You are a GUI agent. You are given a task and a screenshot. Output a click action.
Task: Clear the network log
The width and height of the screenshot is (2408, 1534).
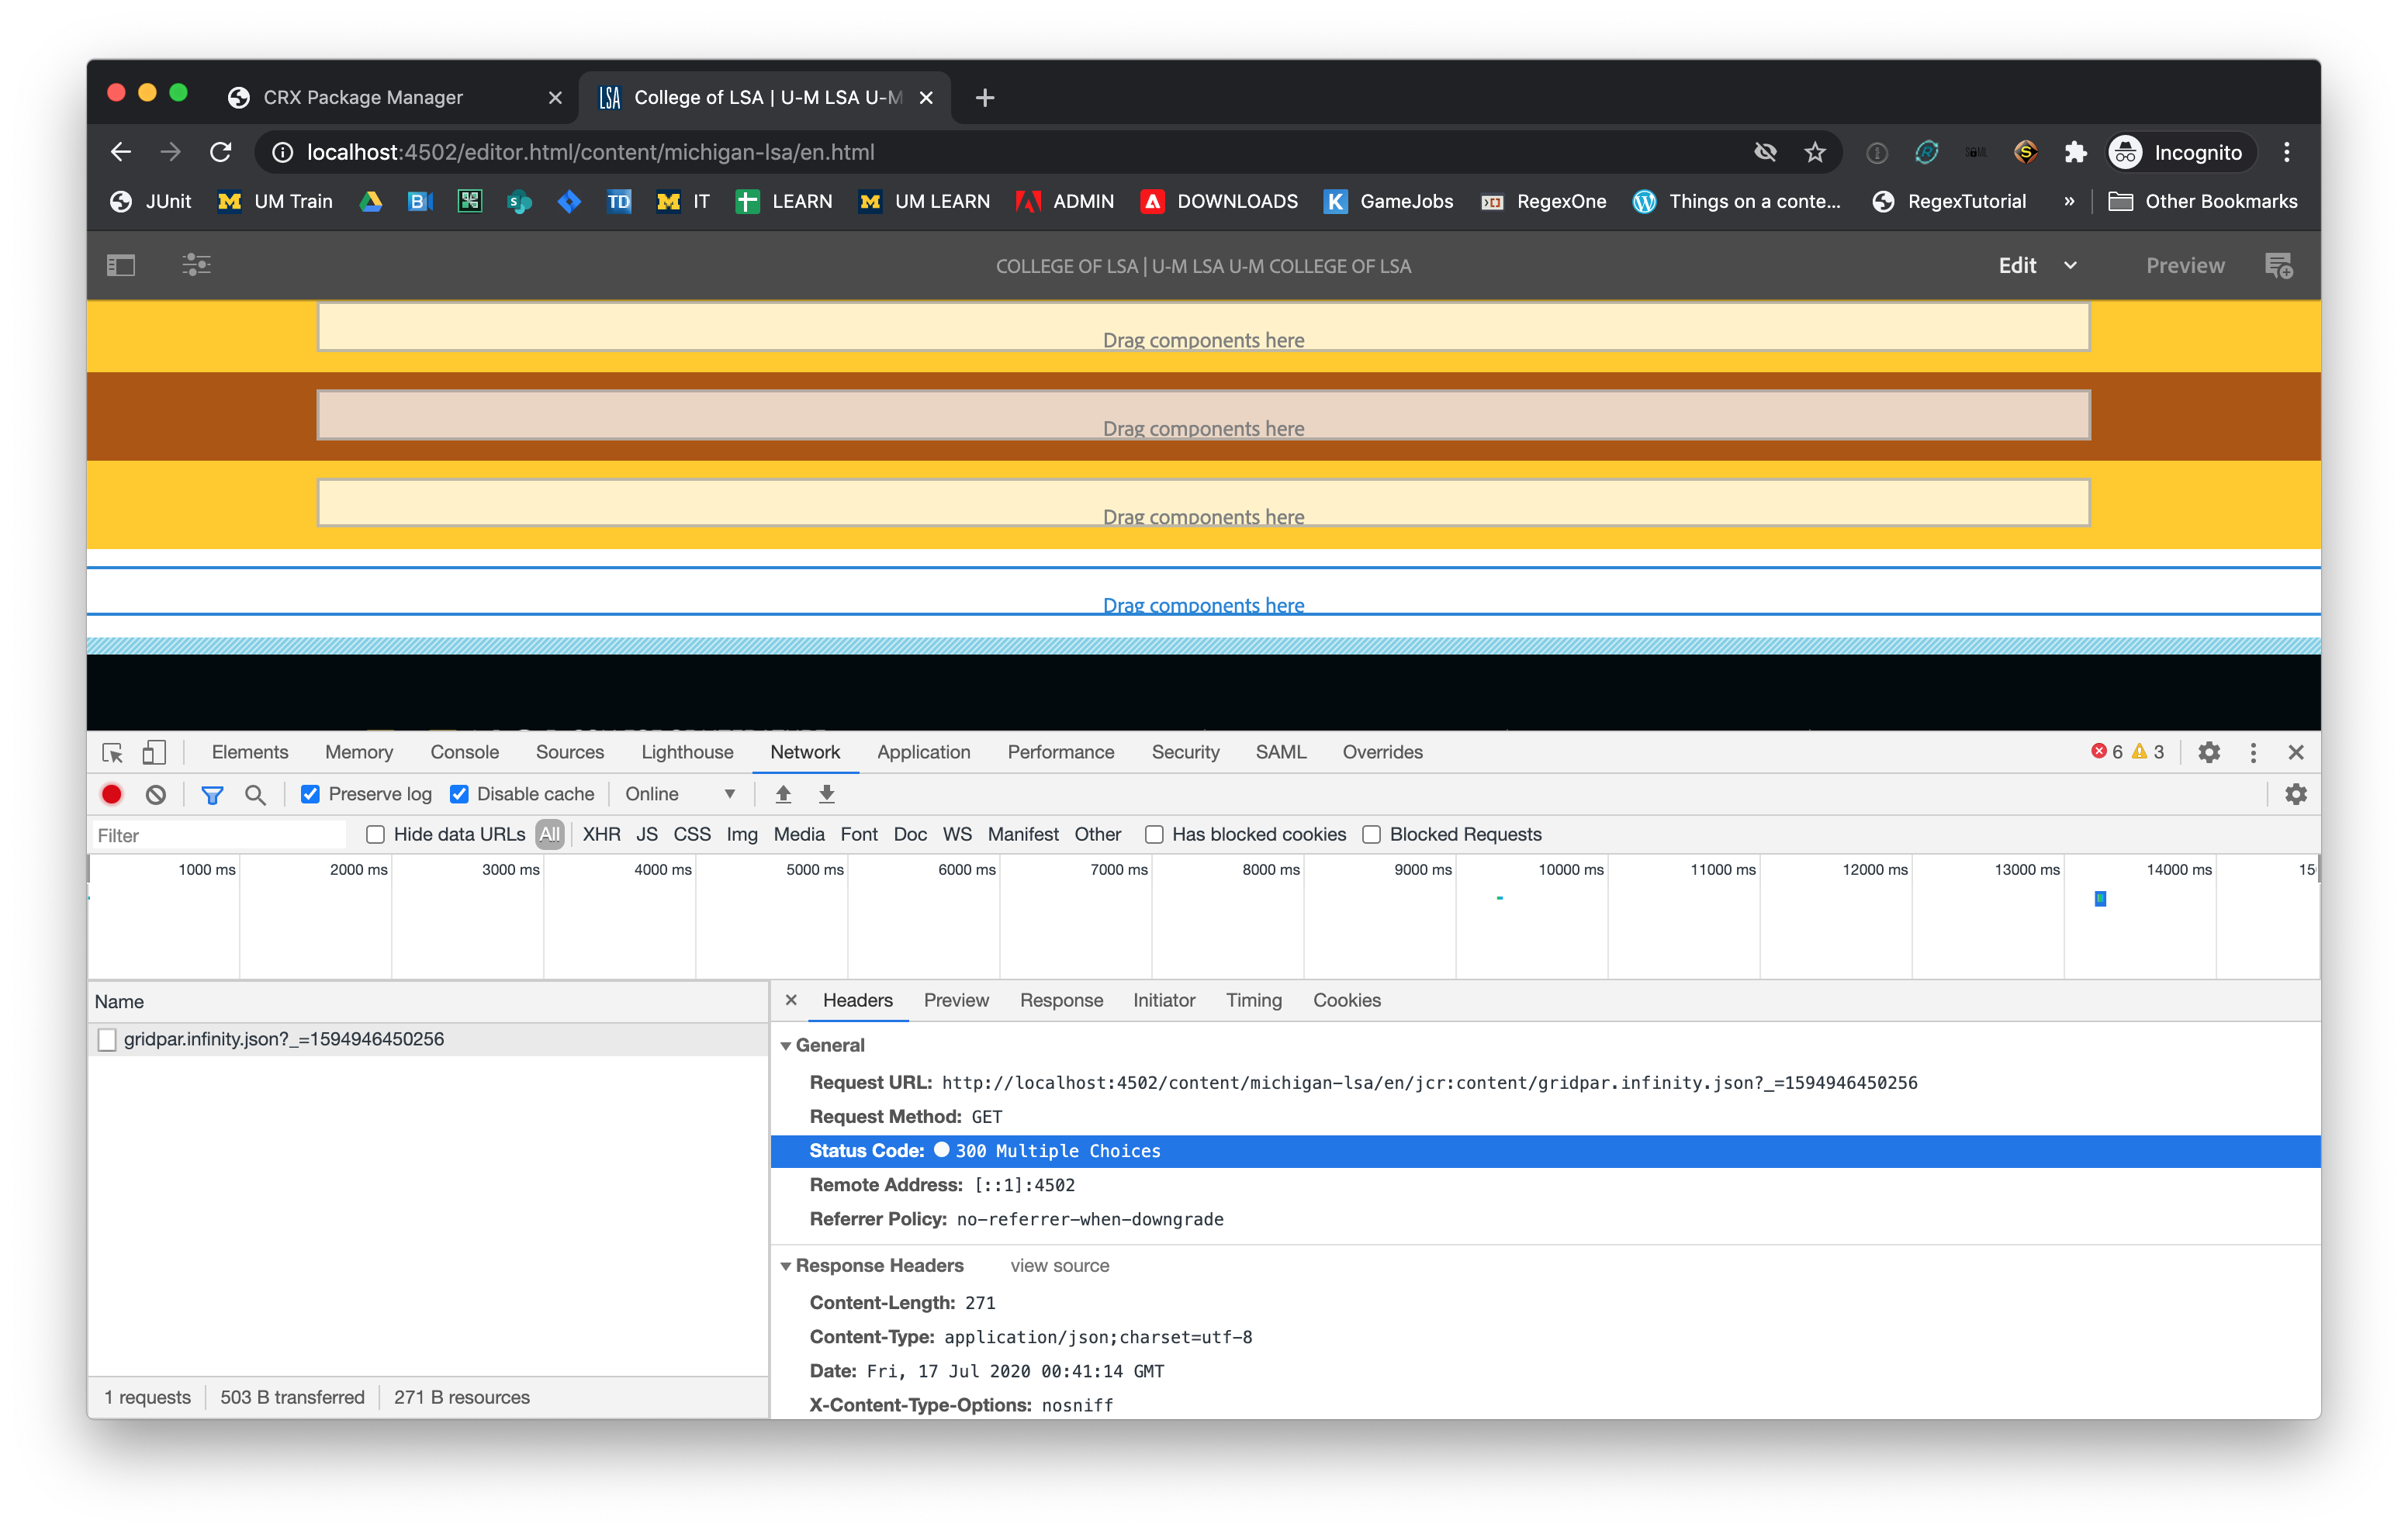(155, 794)
